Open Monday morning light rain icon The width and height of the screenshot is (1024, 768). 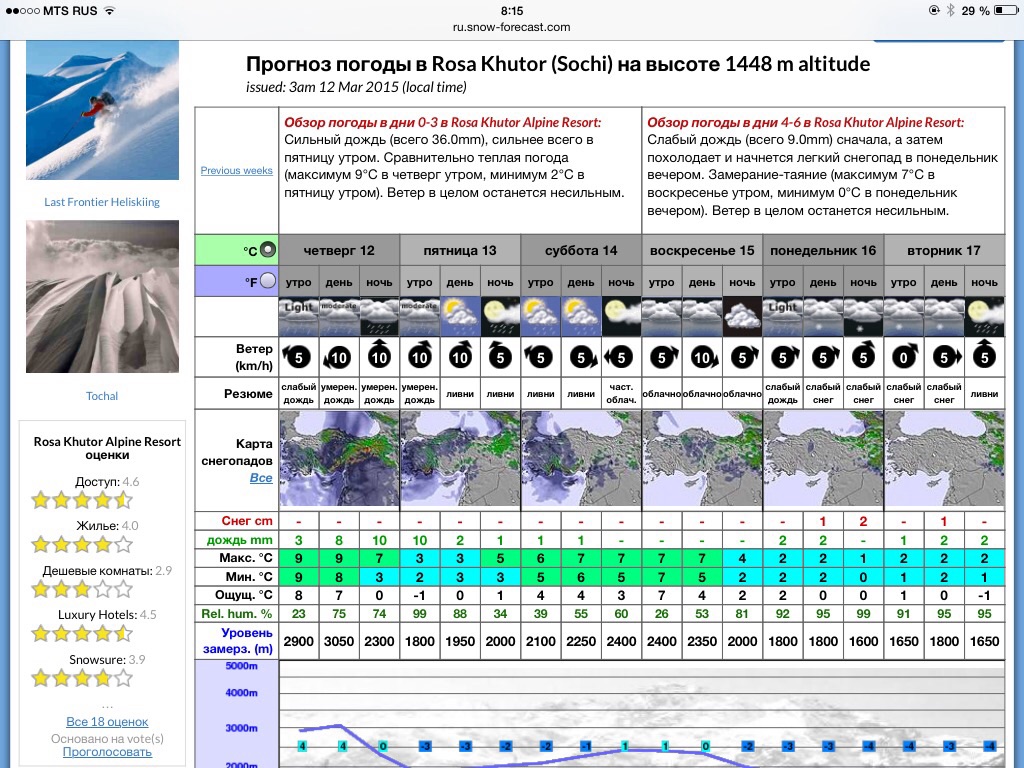[x=782, y=317]
